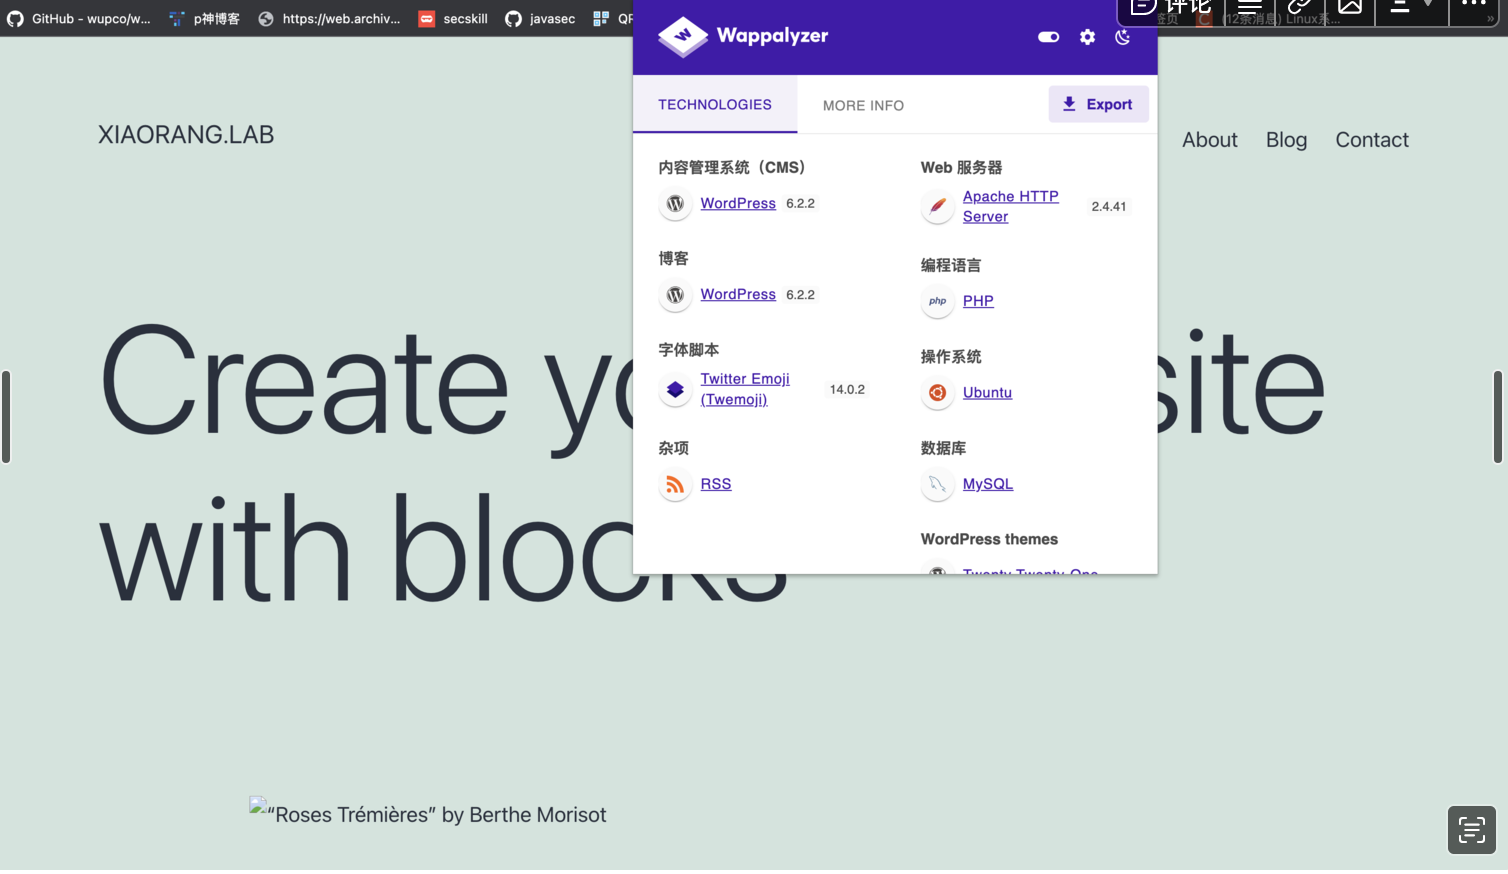Click the orange RSS icon

coord(675,485)
